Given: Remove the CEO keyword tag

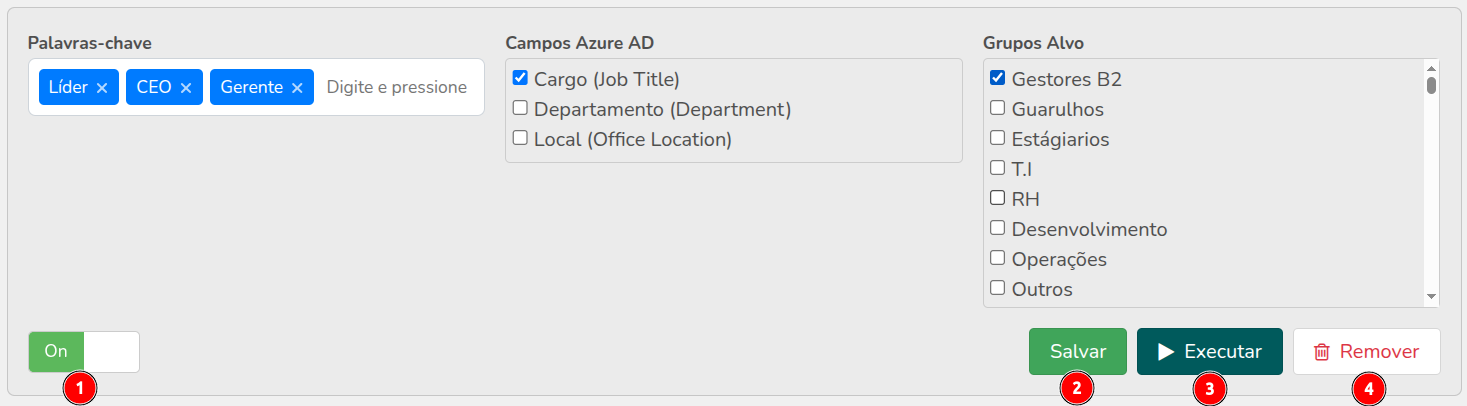Looking at the screenshot, I should [x=186, y=88].
